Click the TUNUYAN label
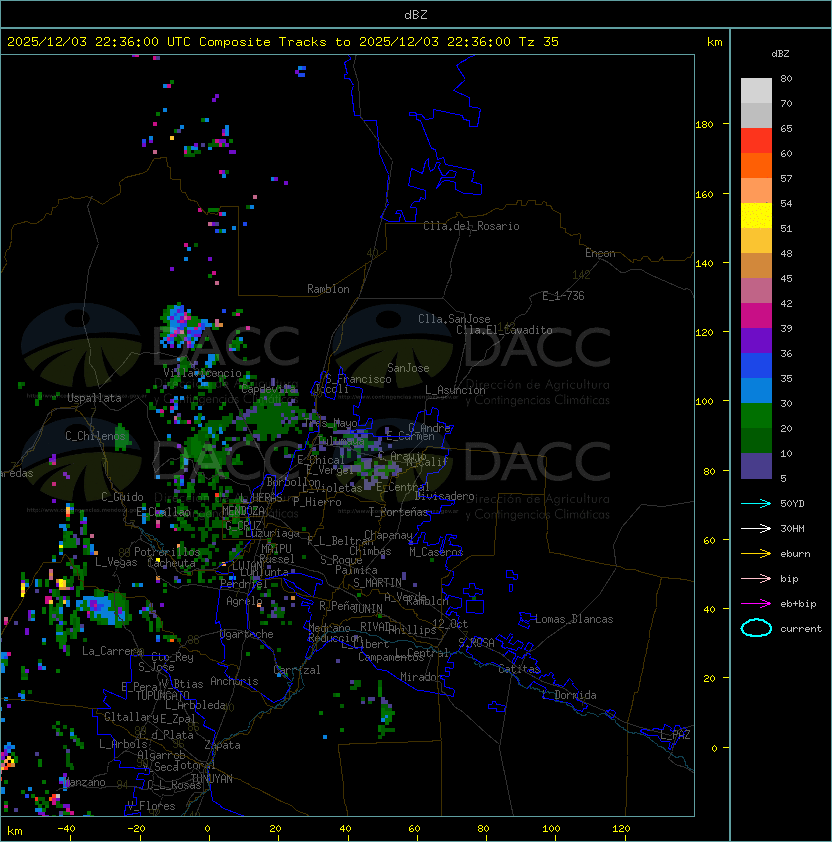 click(212, 779)
